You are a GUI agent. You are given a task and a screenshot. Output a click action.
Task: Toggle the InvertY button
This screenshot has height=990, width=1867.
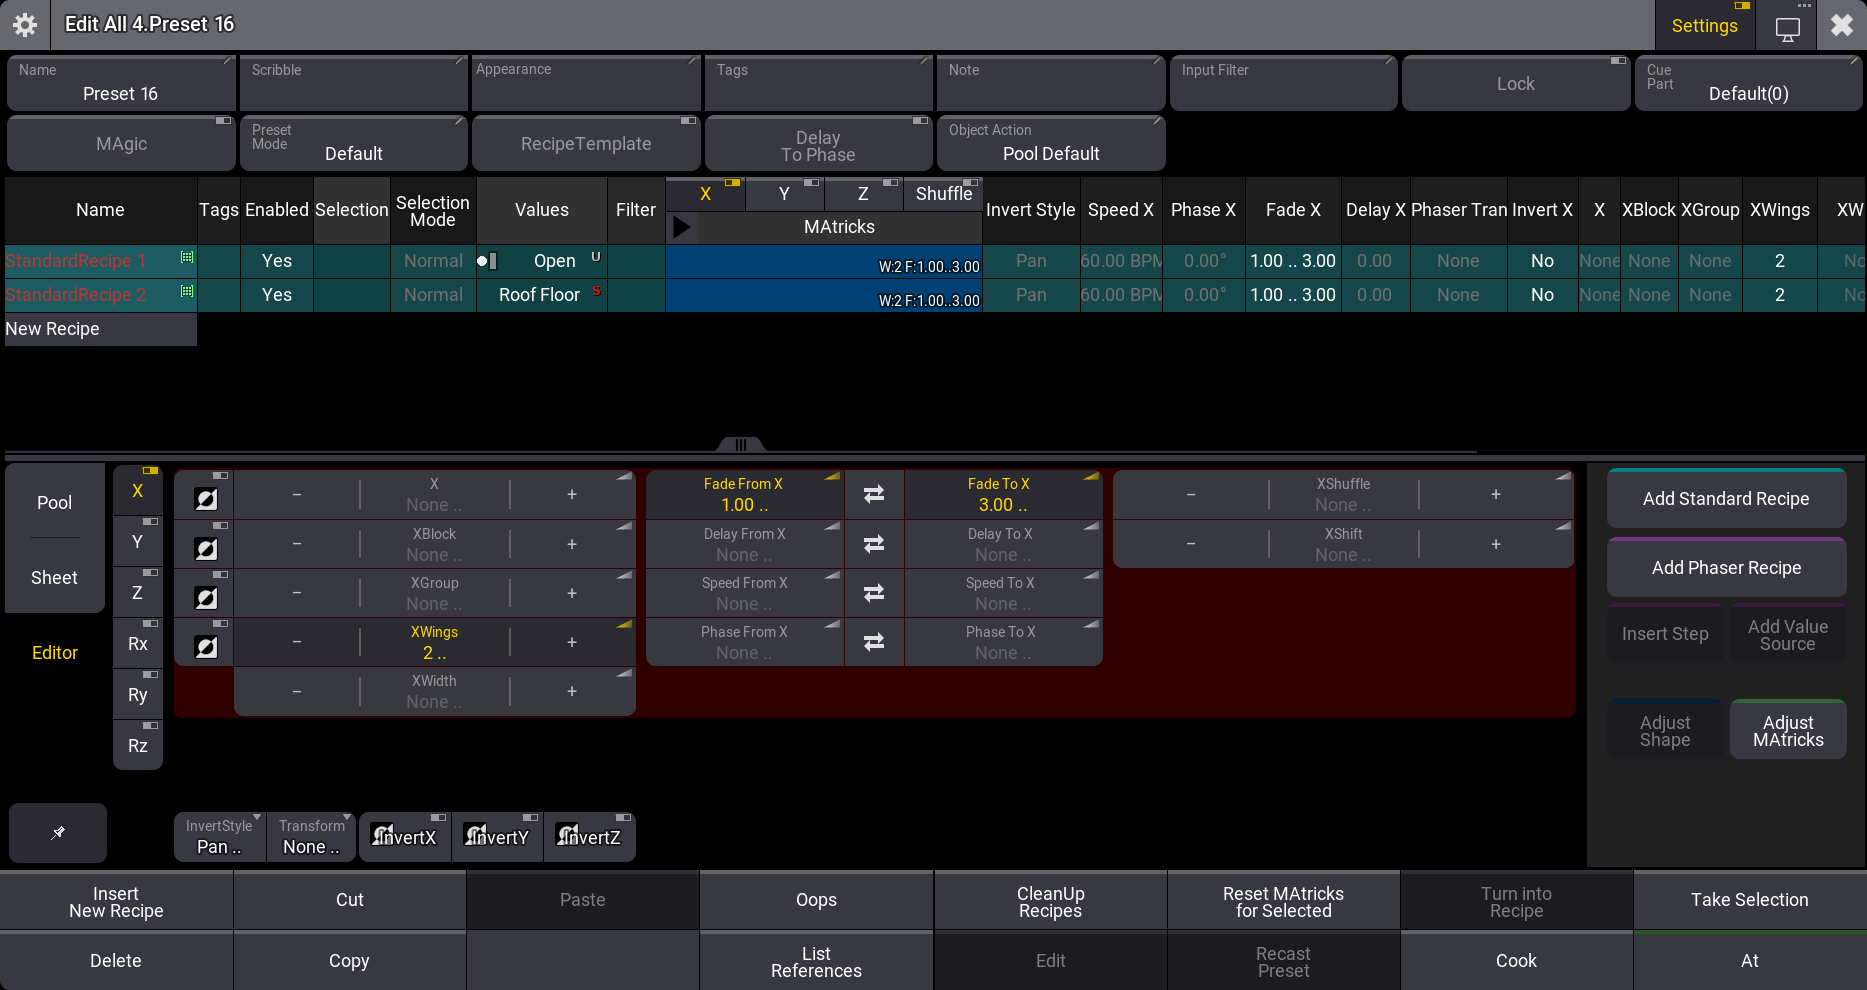pyautogui.click(x=497, y=837)
